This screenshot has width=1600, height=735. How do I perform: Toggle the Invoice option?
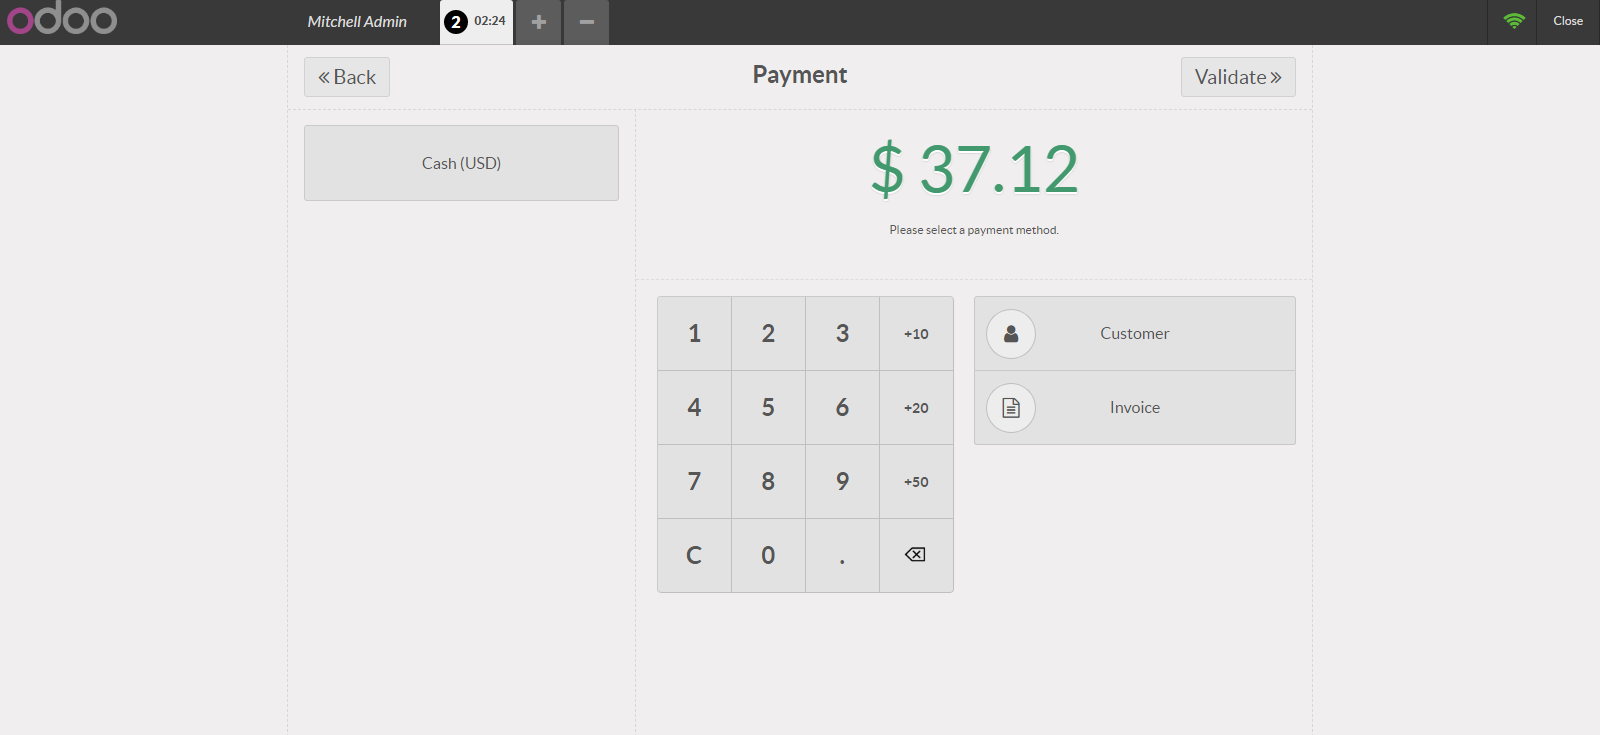[x=1135, y=408]
